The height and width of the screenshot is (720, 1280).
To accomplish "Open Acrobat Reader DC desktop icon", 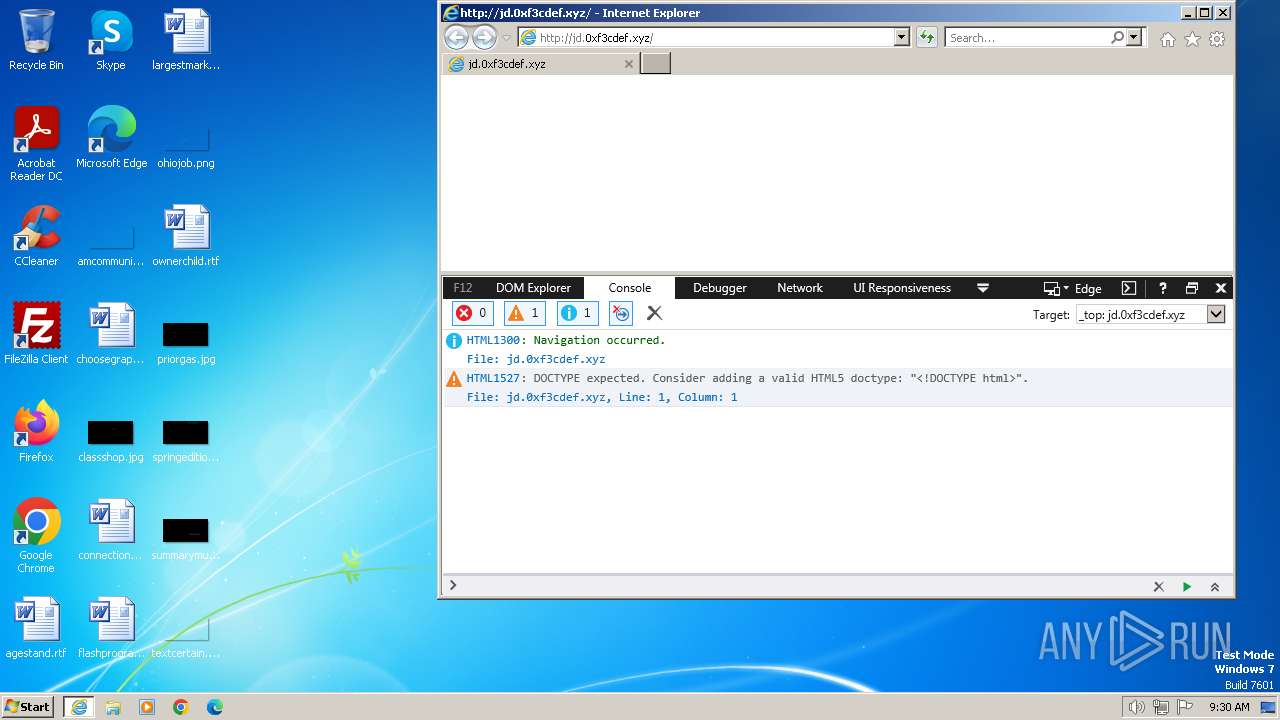I will click(36, 145).
